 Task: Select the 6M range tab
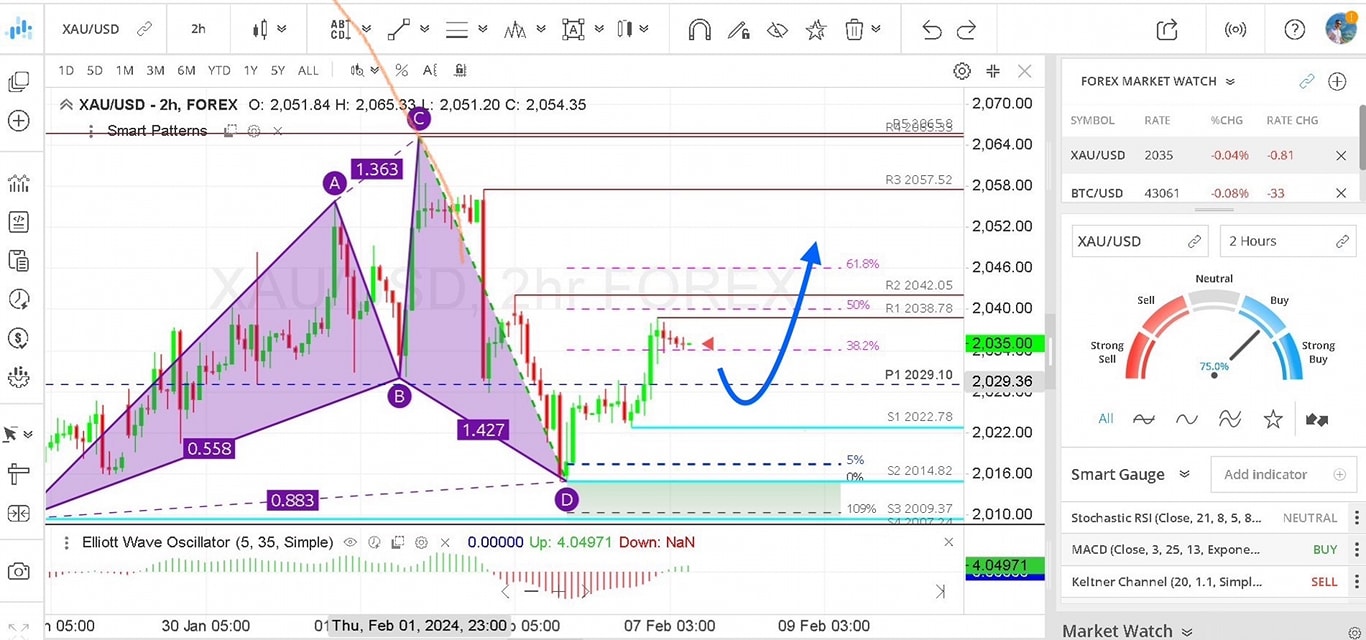[186, 70]
